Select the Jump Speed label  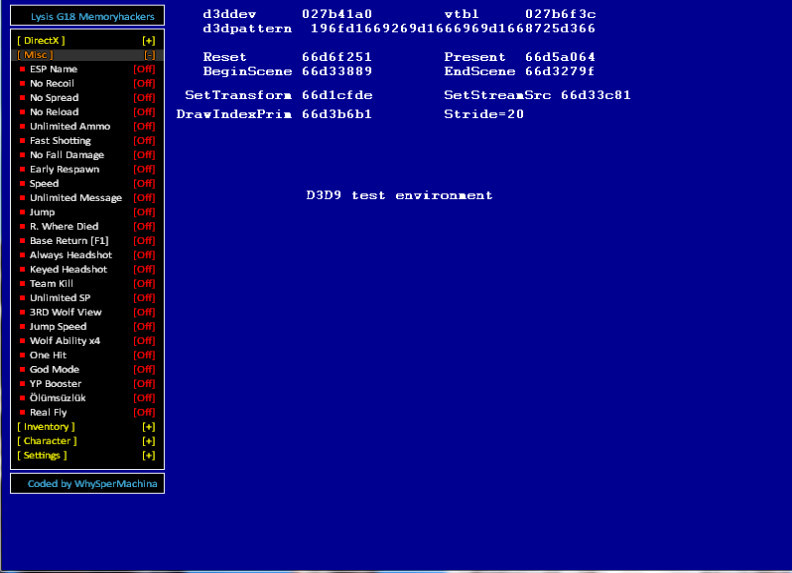58,326
